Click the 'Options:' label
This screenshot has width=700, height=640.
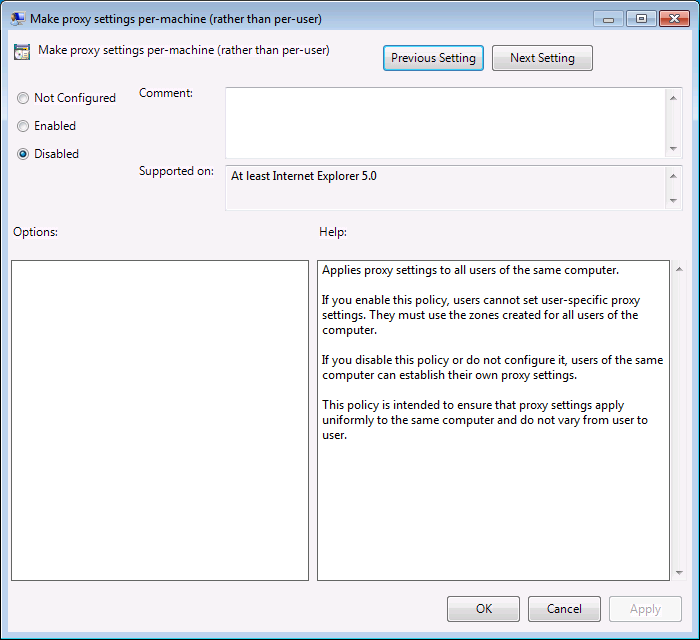[35, 232]
